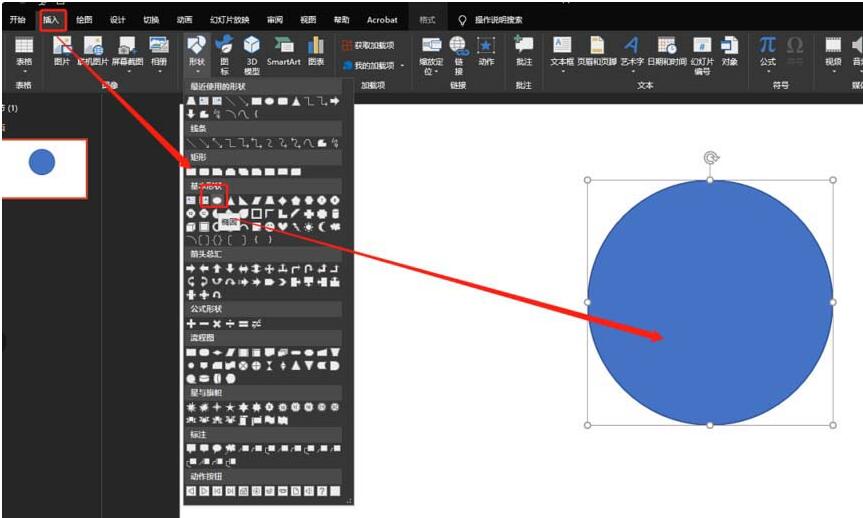Open the 设计 Design tab

pyautogui.click(x=117, y=19)
